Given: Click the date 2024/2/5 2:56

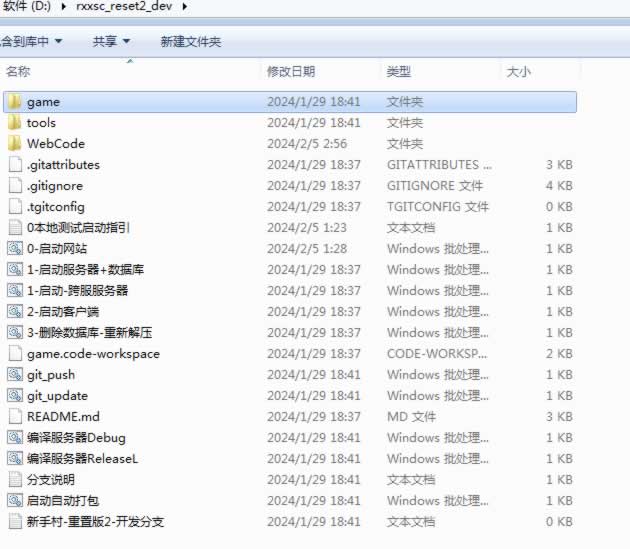Looking at the screenshot, I should click(x=307, y=143).
